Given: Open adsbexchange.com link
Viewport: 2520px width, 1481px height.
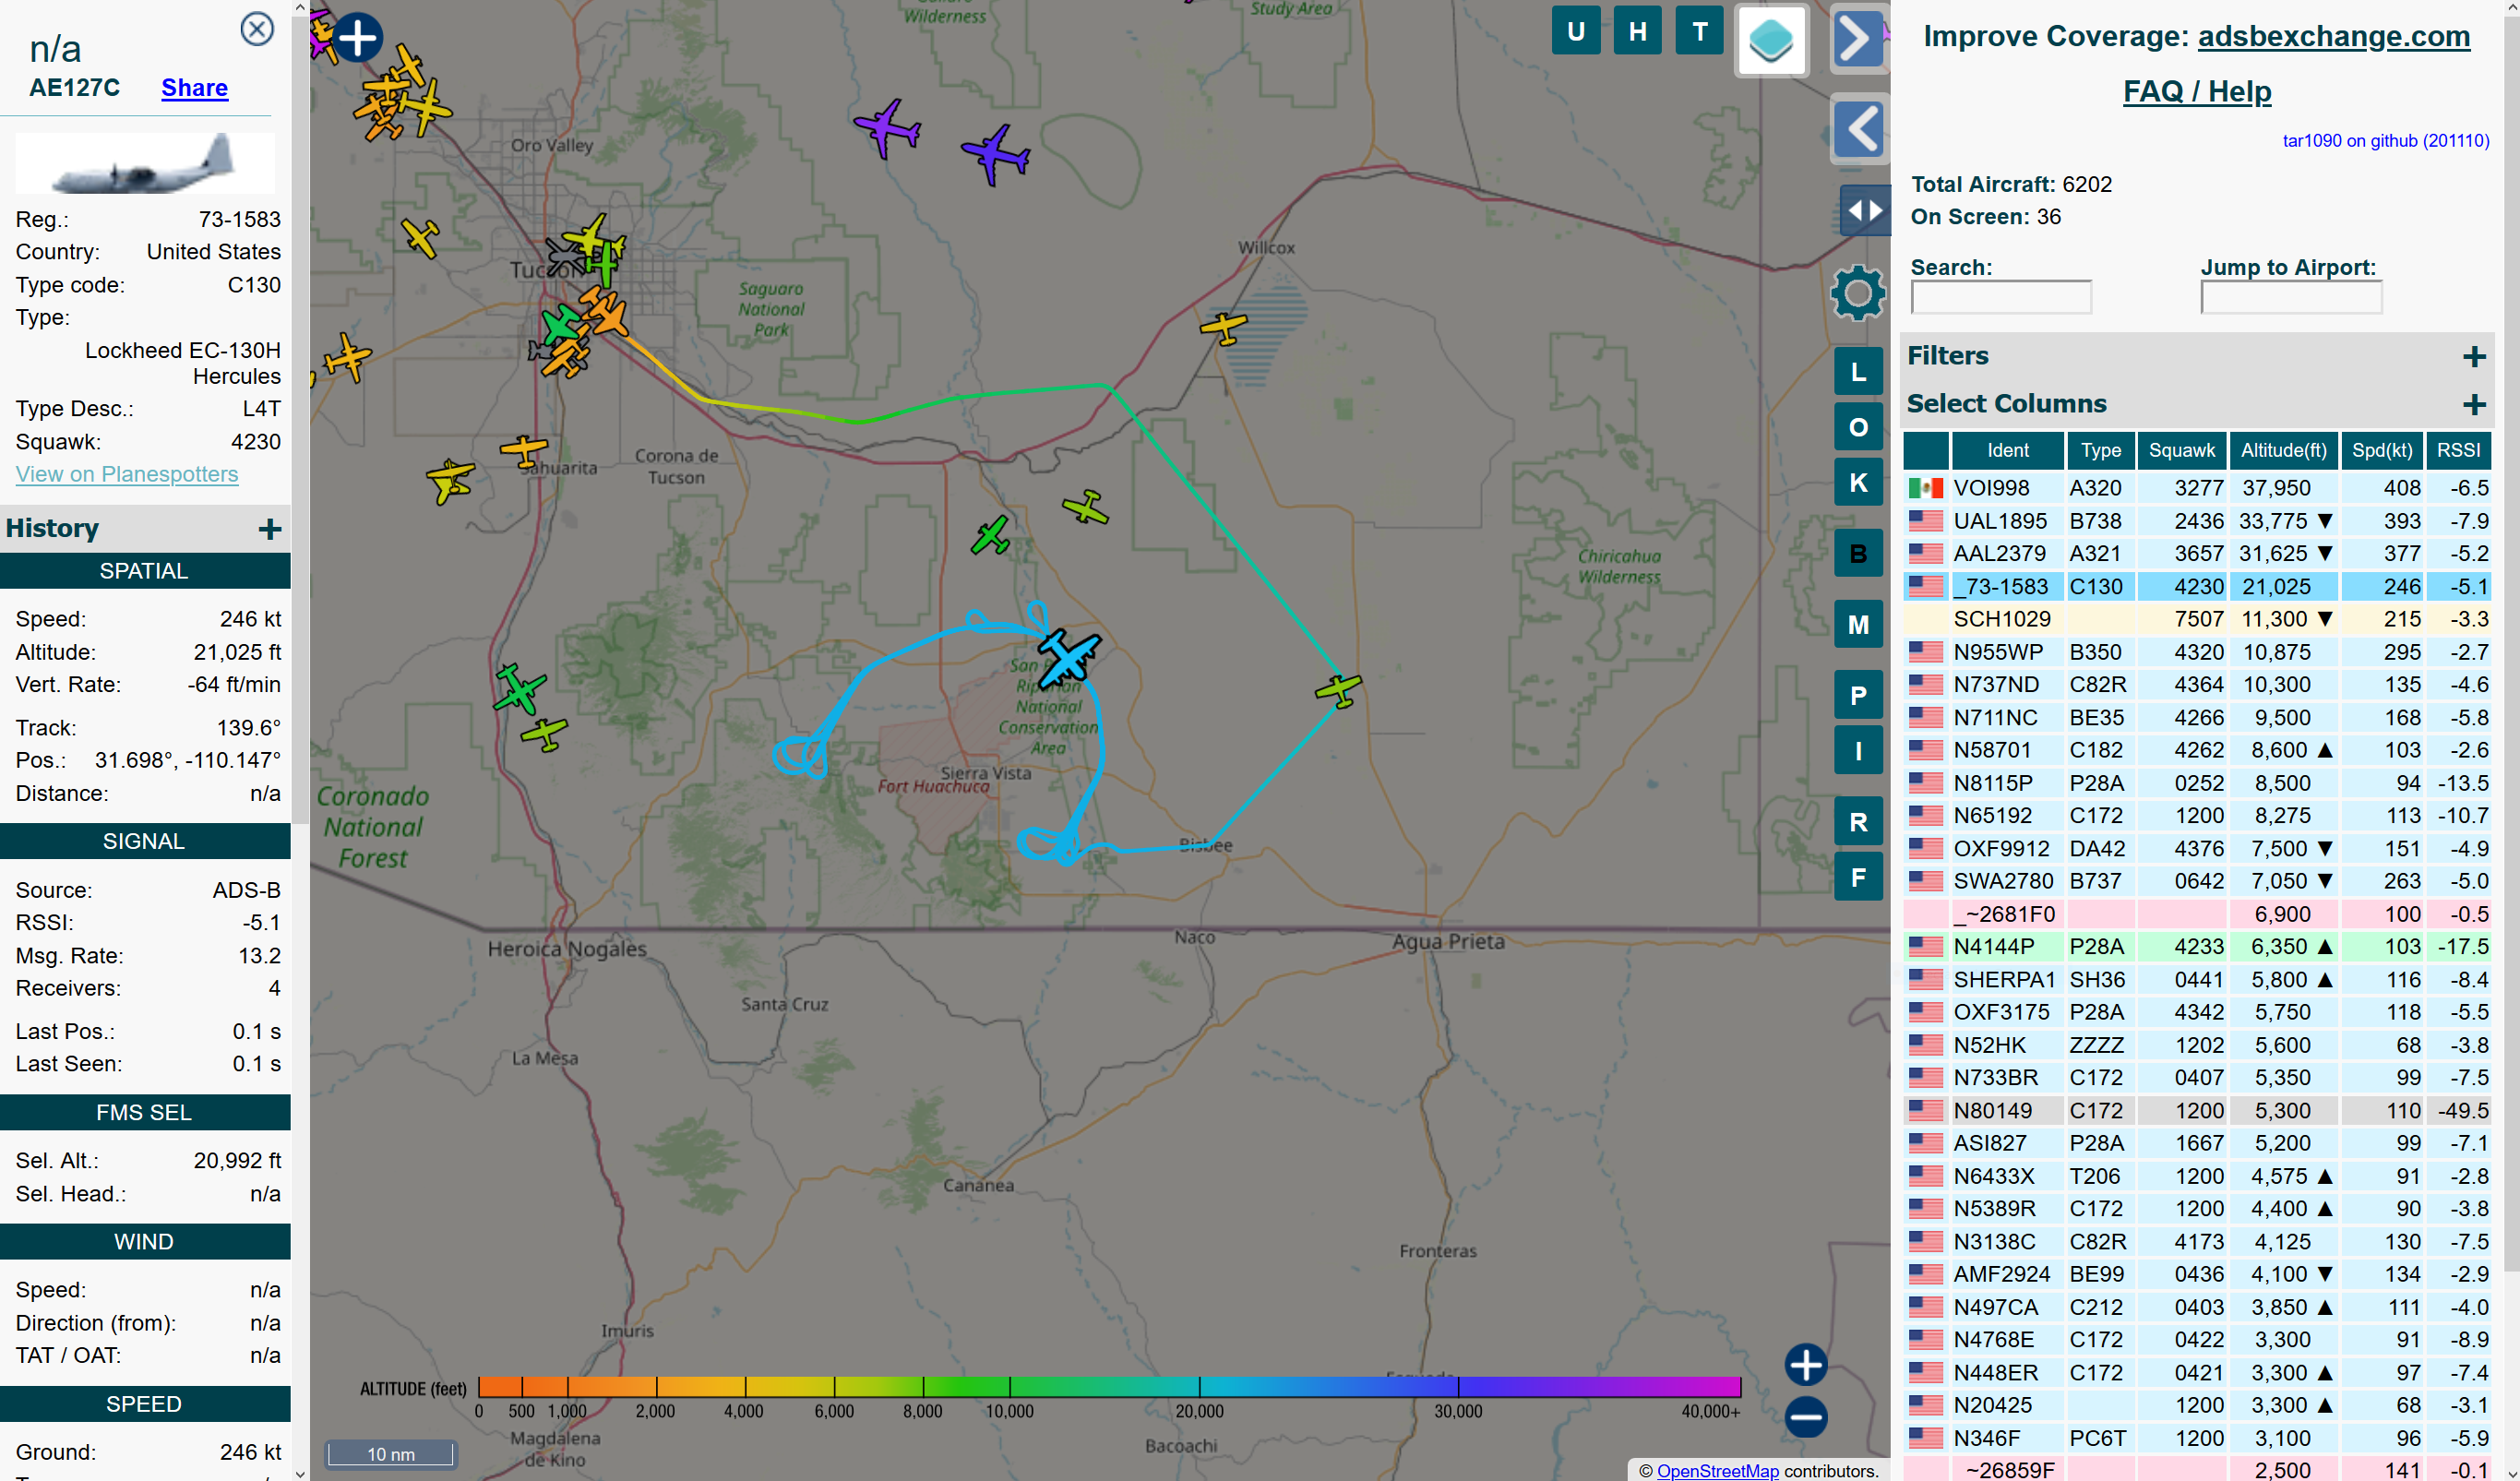Looking at the screenshot, I should click(2333, 36).
